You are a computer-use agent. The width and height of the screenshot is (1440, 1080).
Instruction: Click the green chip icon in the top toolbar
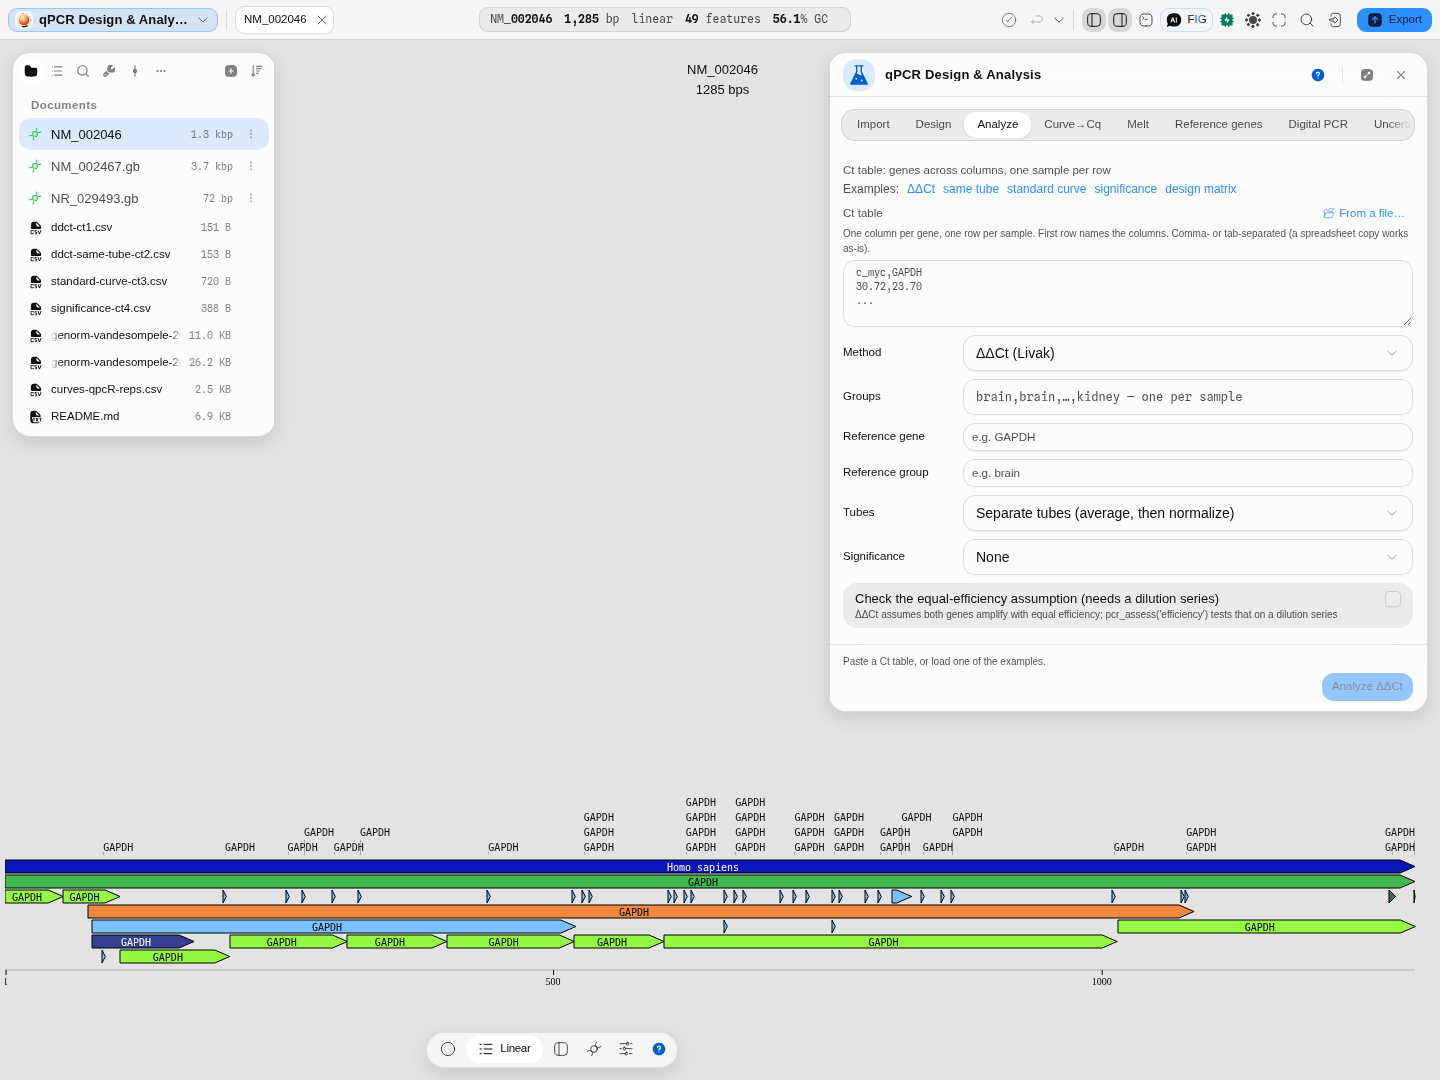[x=1227, y=20]
